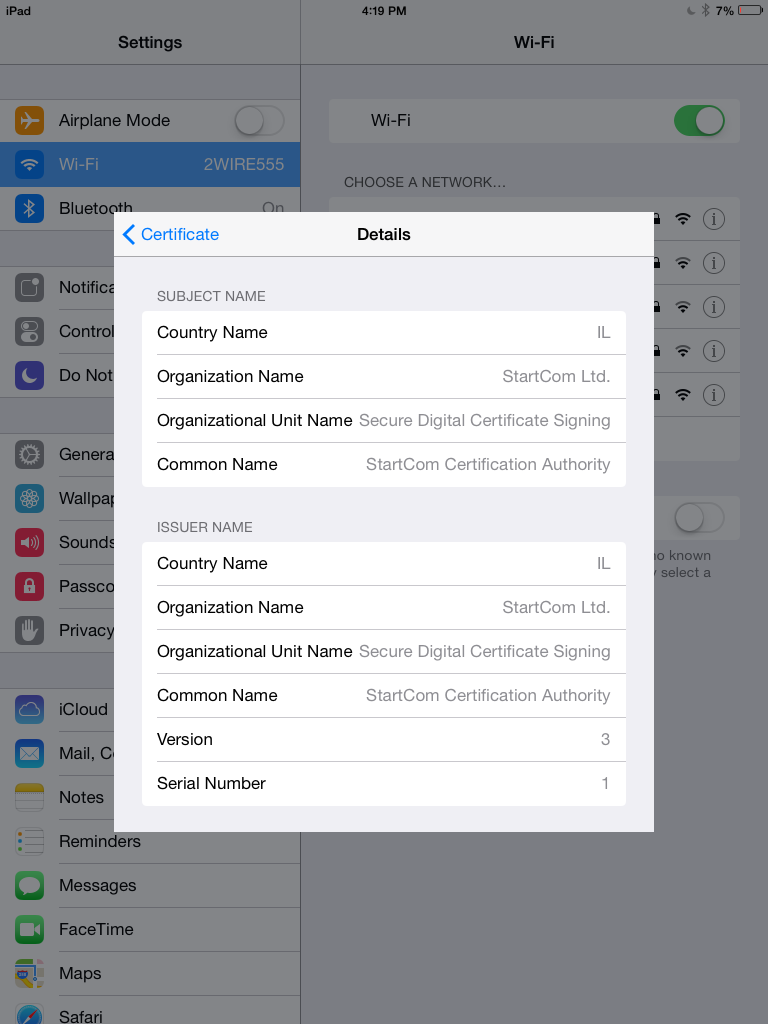Click the Serial Number row
Viewport: 768px width, 1024px height.
(x=383, y=784)
